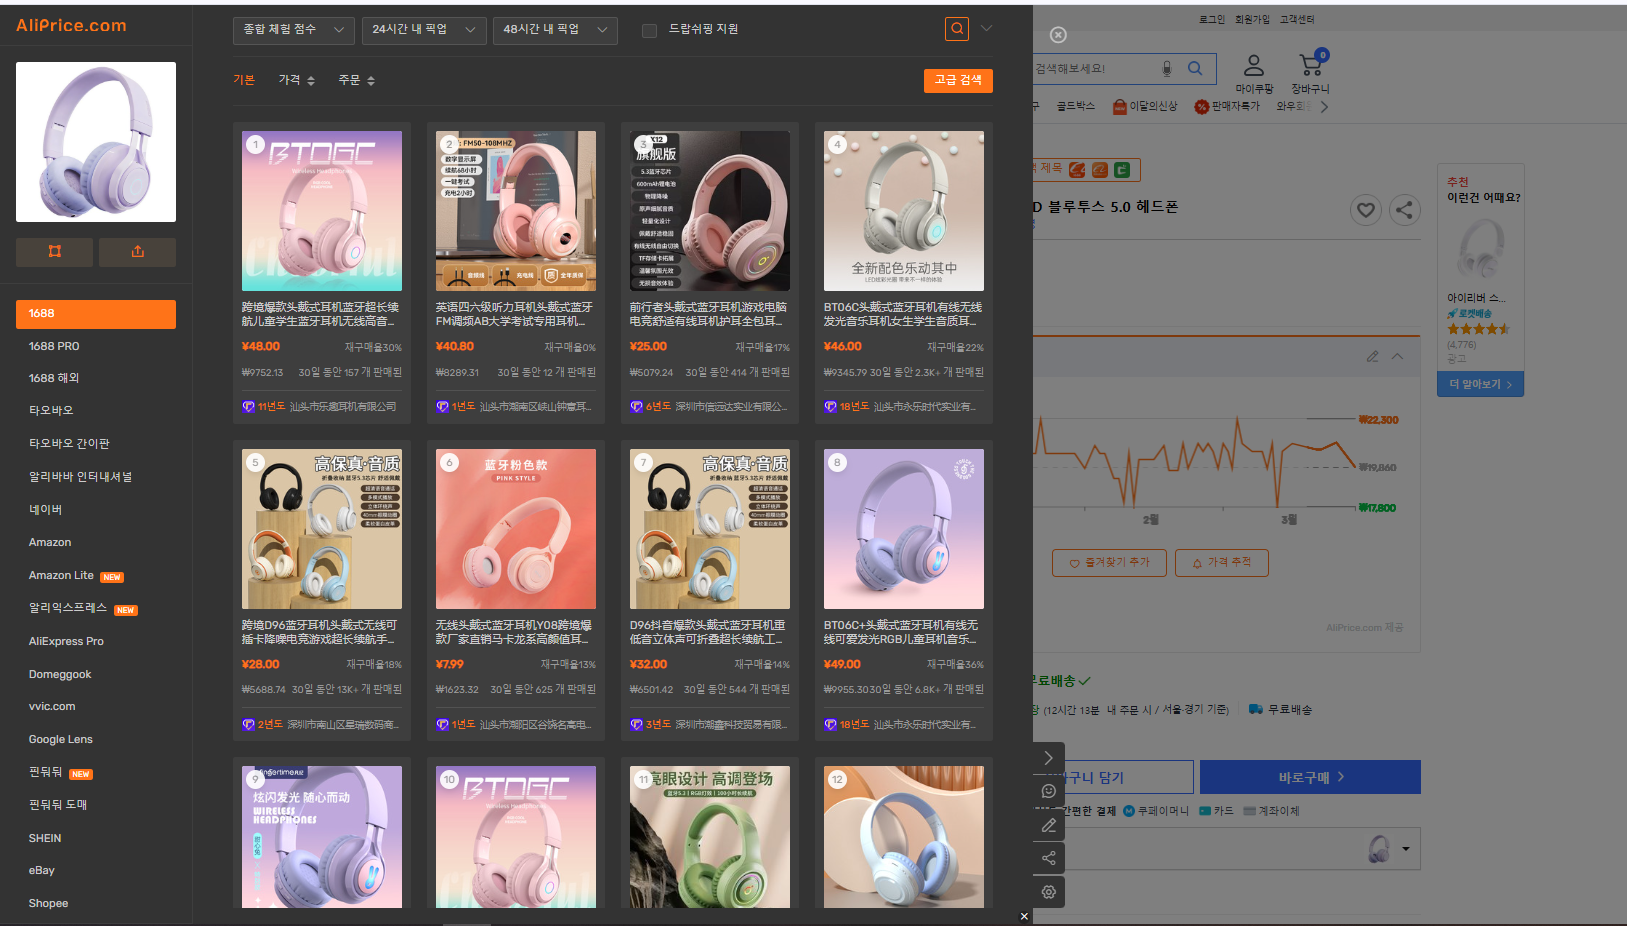Click the green icon in the title search box
The height and width of the screenshot is (926, 1627).
(x=1122, y=170)
